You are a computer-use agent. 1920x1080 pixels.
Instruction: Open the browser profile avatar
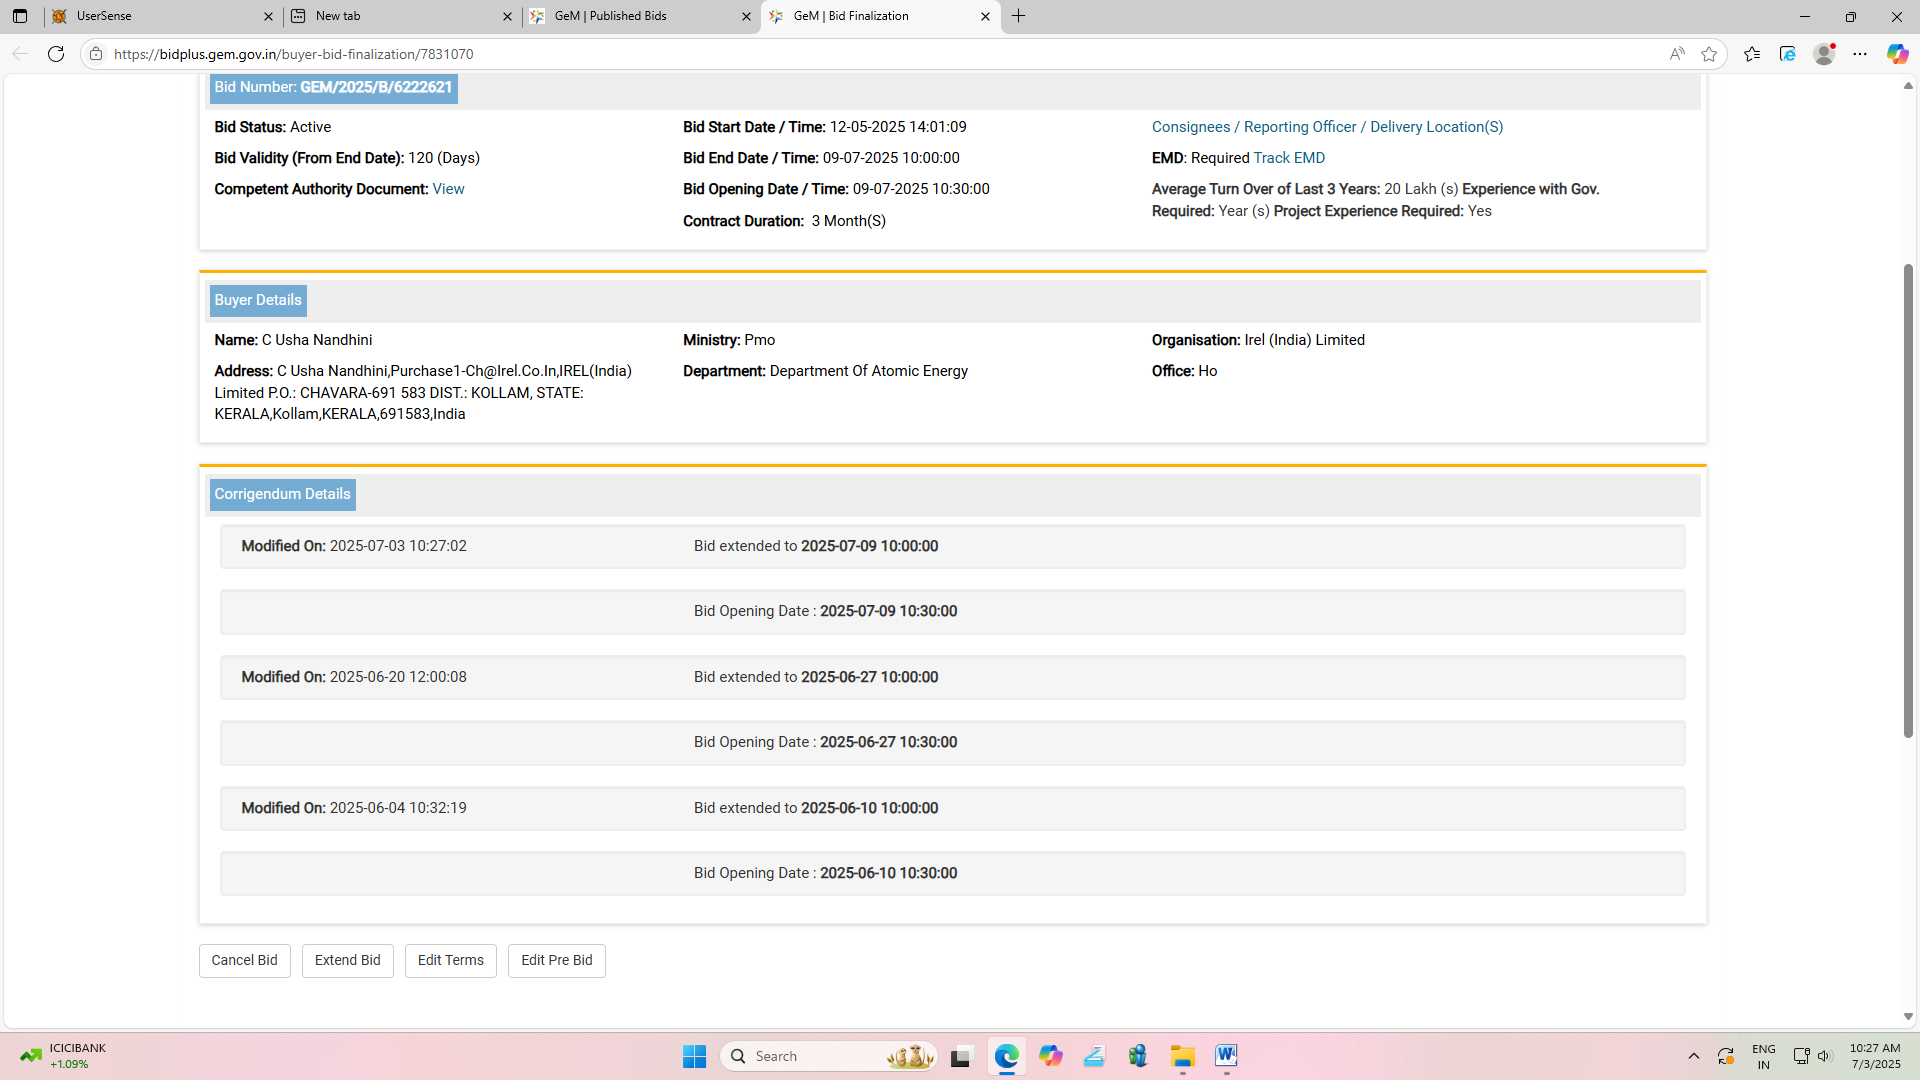(1824, 54)
